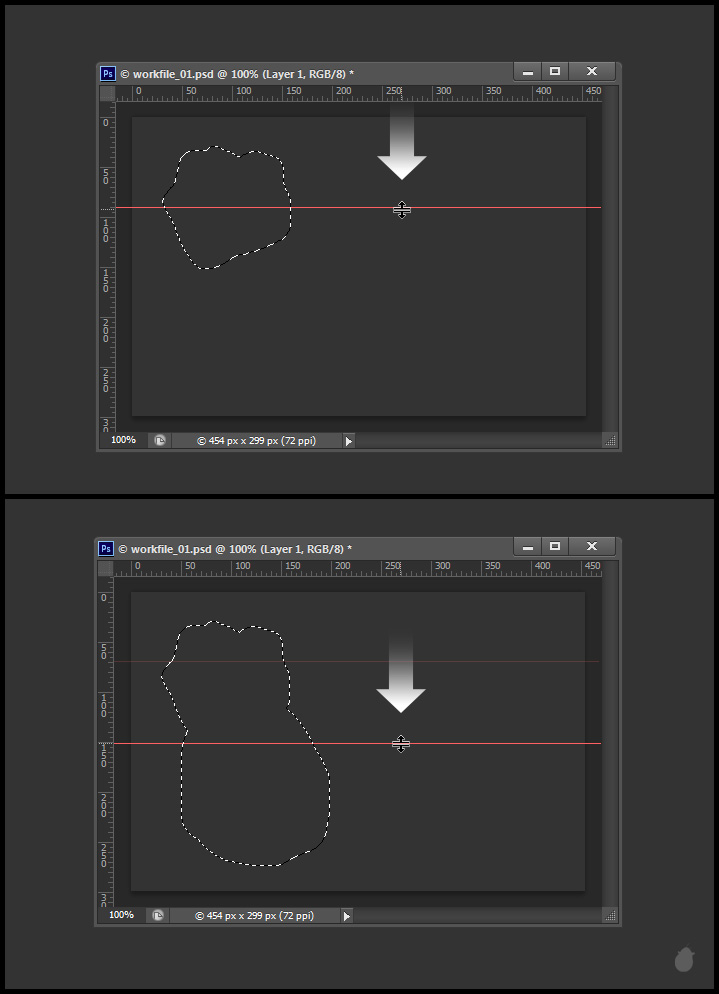Maximize the top workfile_01.psd window
The height and width of the screenshot is (994, 719).
[x=555, y=72]
